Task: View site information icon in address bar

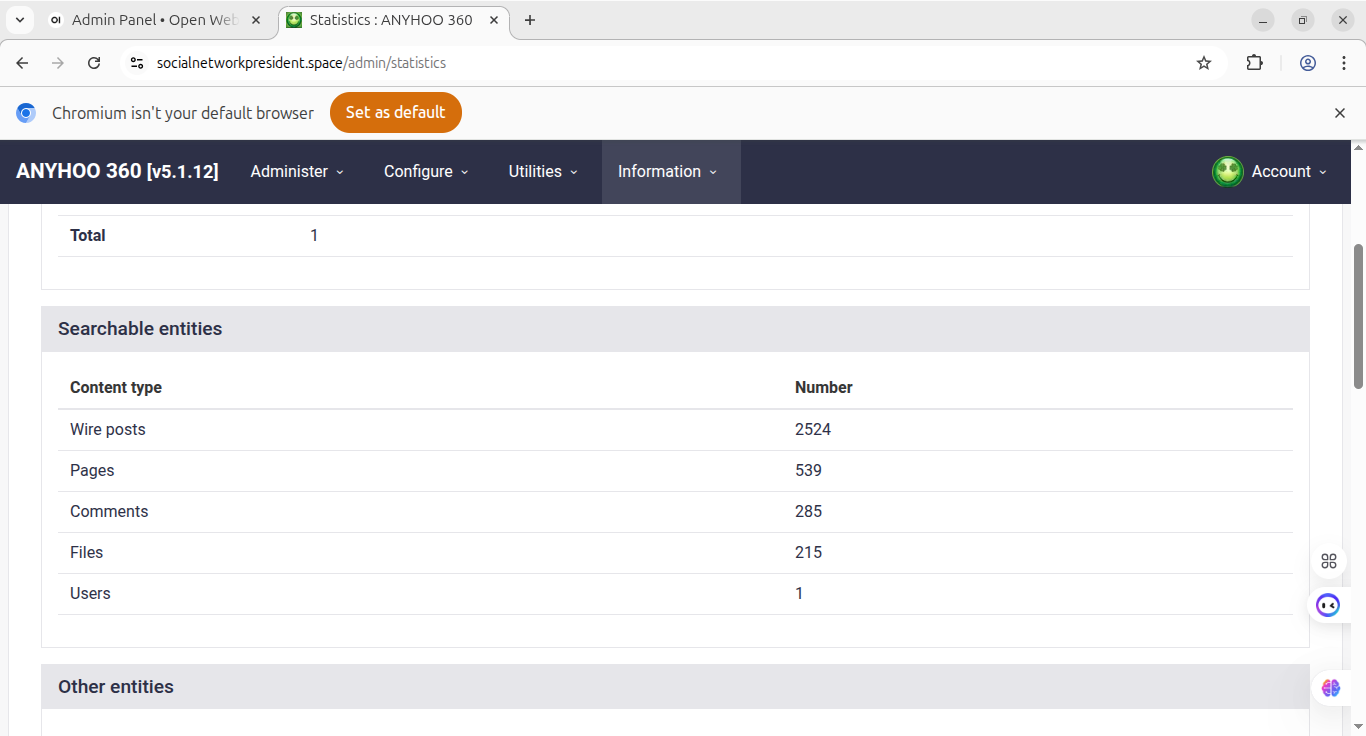Action: click(138, 63)
